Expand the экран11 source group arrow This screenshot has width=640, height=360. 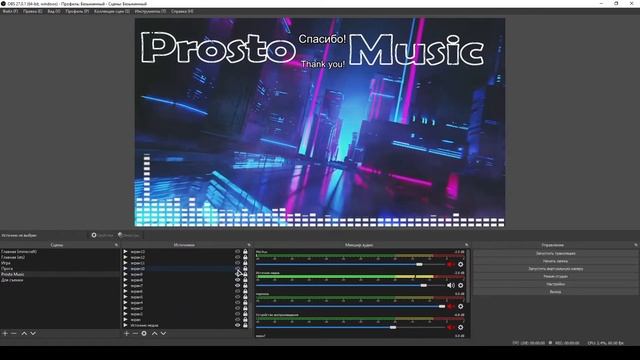[126, 263]
